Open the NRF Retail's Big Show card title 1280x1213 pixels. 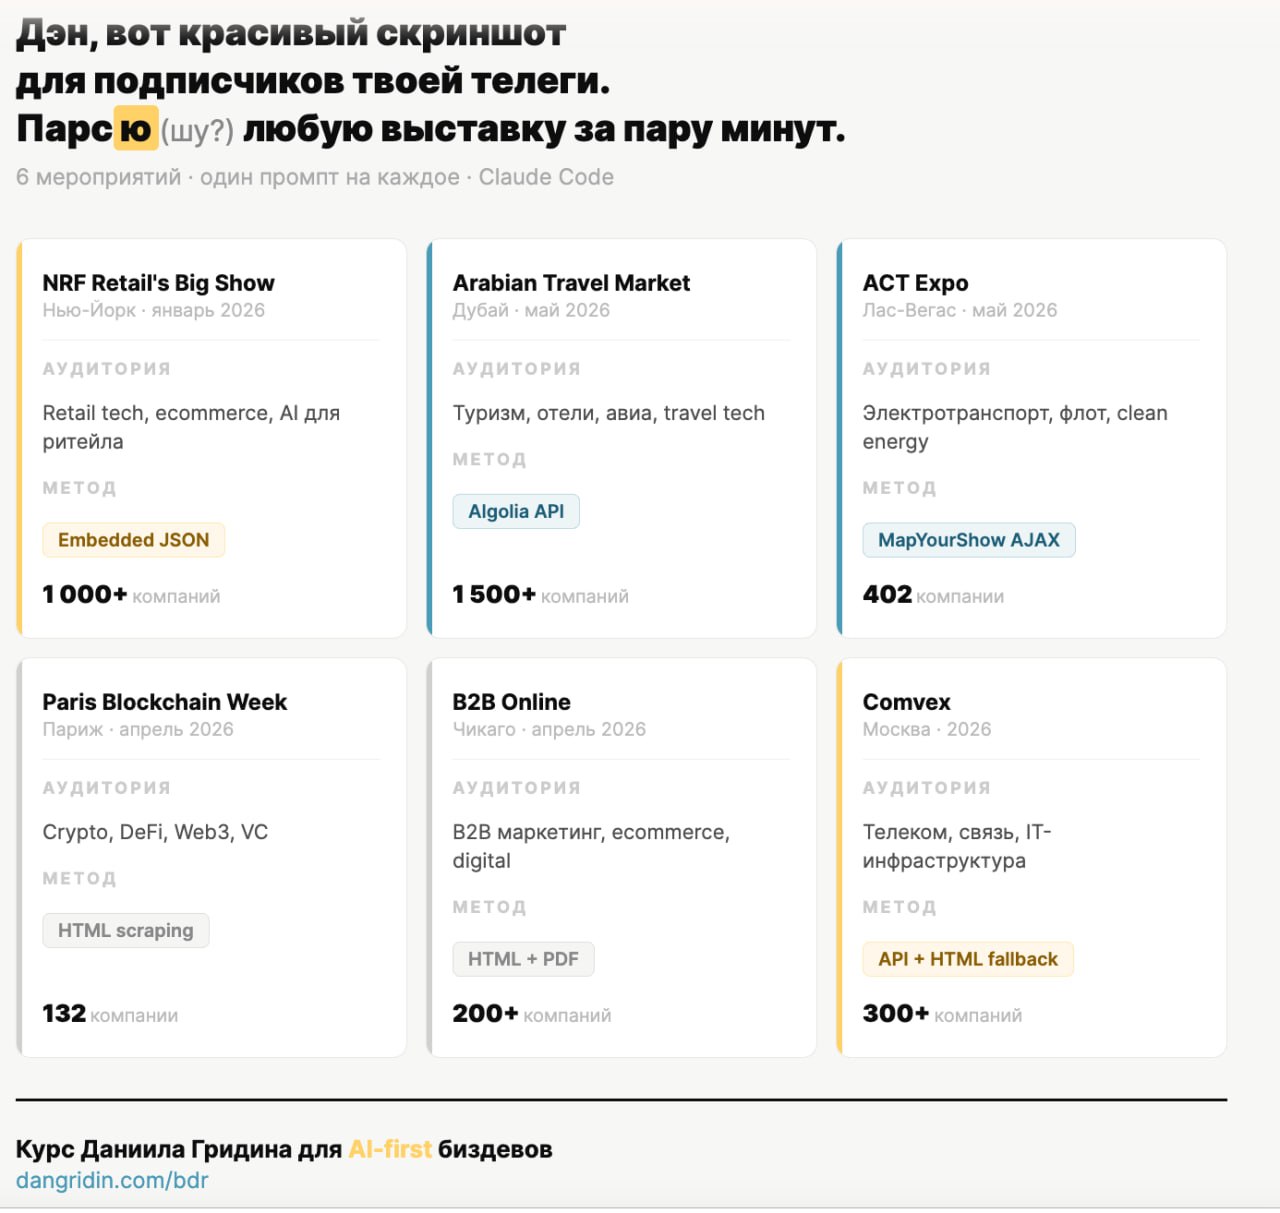(x=158, y=283)
